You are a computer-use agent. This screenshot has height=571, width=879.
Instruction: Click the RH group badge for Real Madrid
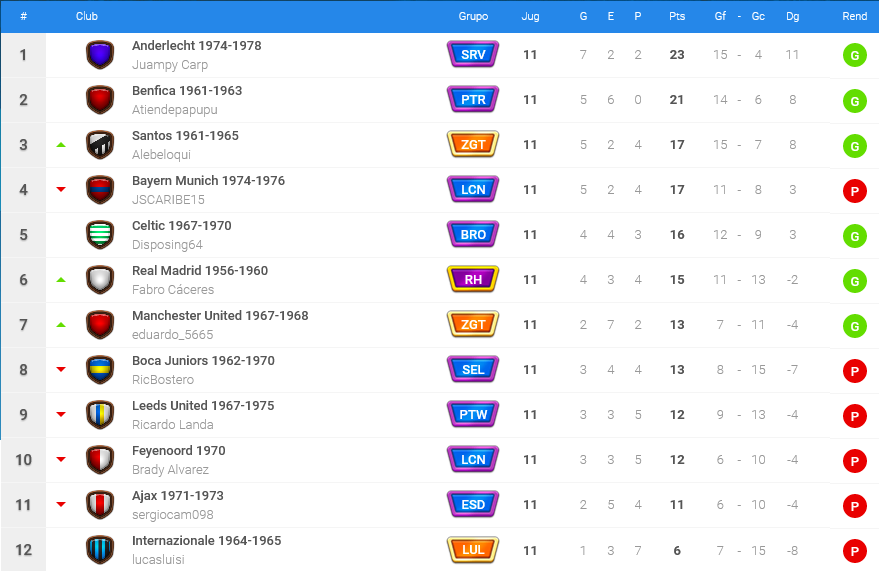point(473,279)
